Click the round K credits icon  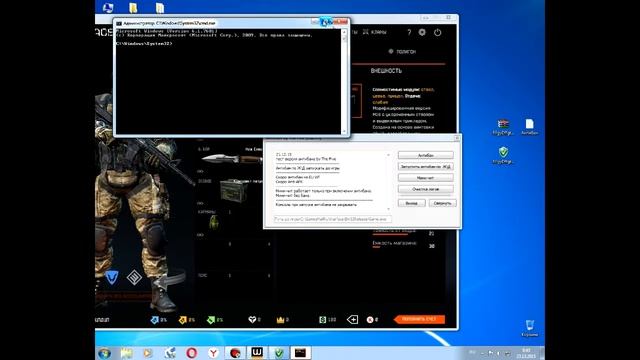click(x=370, y=320)
